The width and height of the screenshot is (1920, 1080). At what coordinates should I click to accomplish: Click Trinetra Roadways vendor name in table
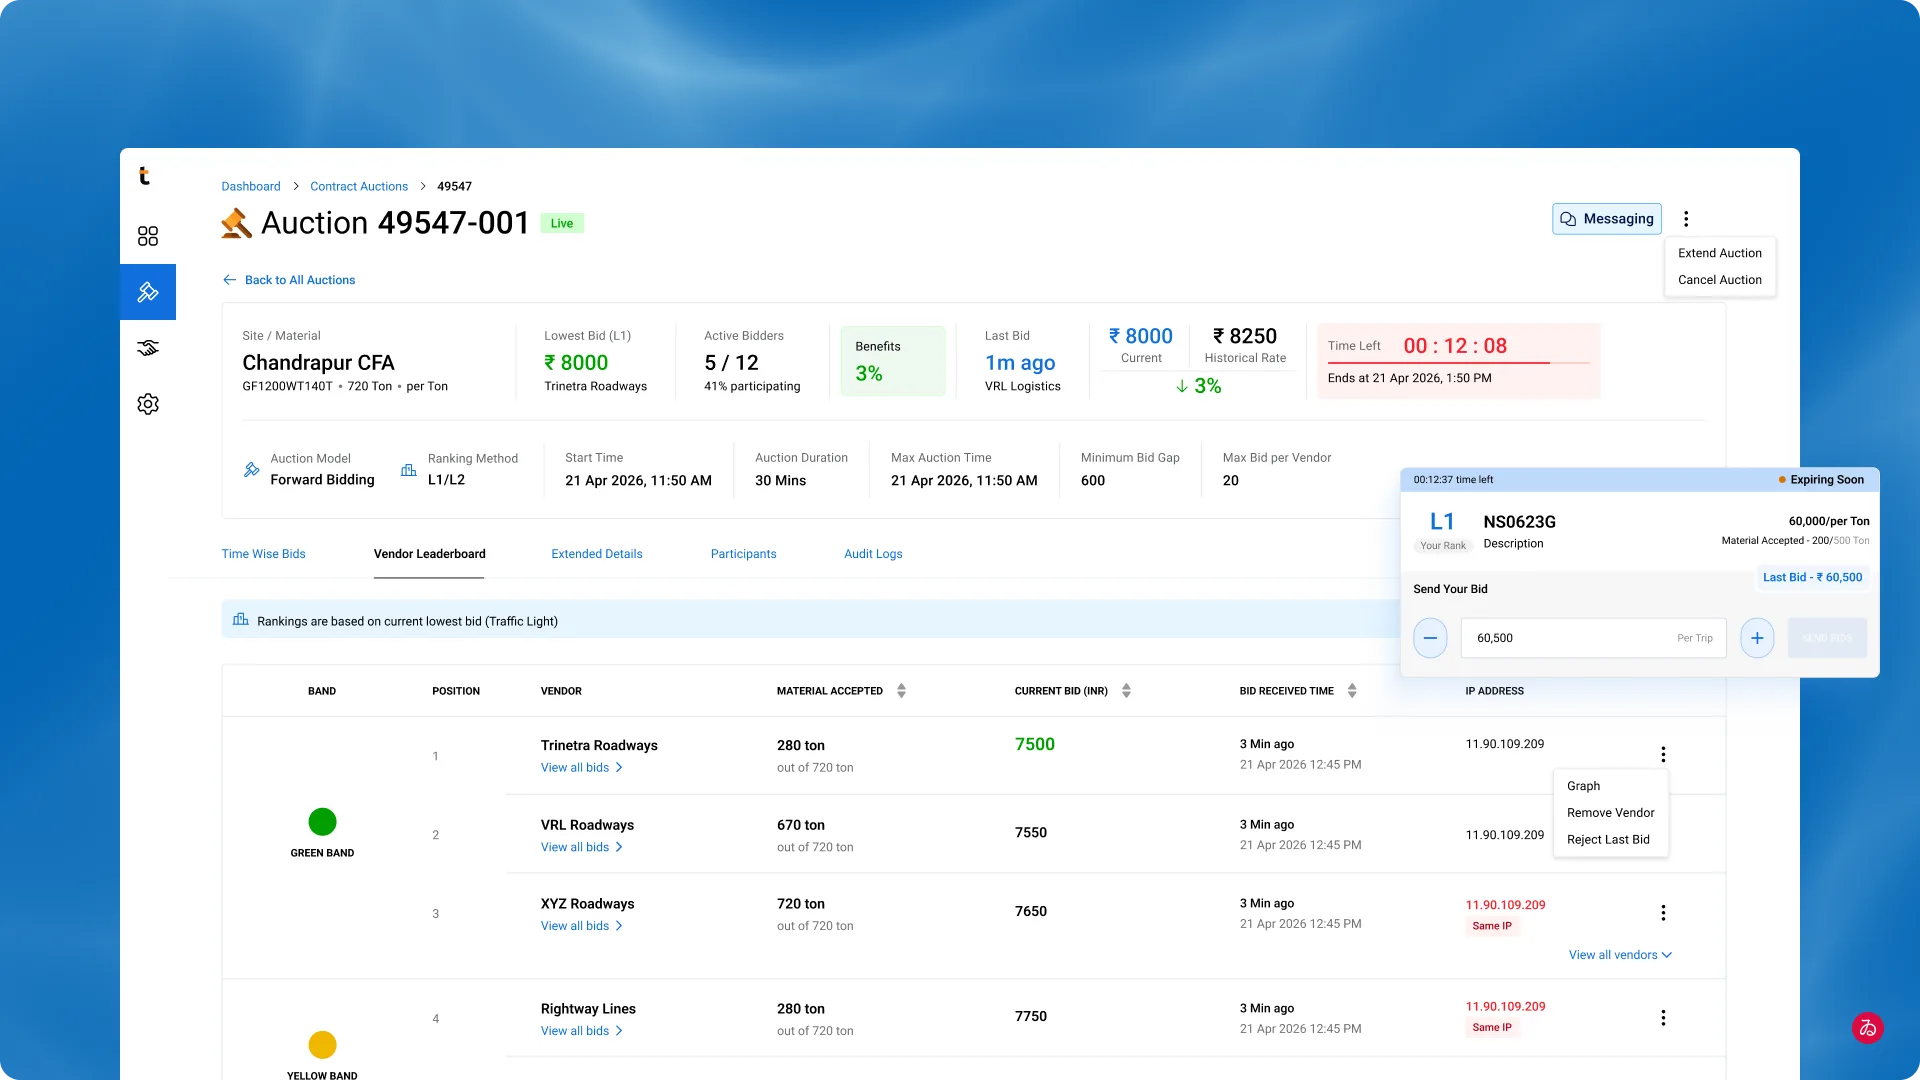599,746
